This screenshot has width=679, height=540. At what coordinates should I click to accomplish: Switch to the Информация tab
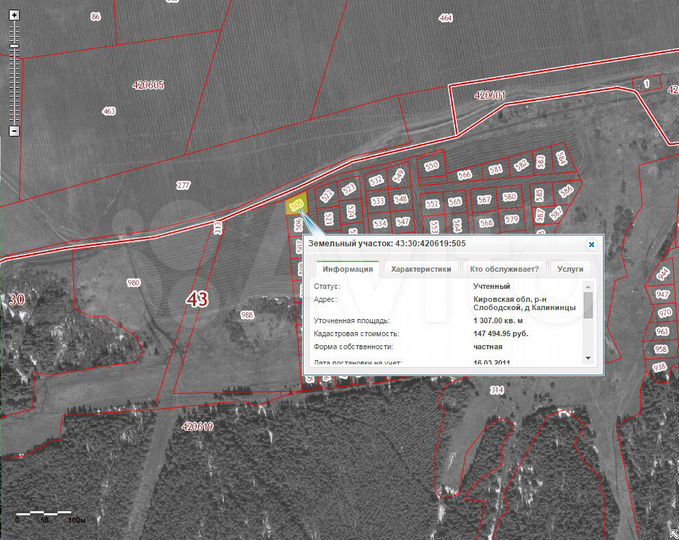click(348, 268)
